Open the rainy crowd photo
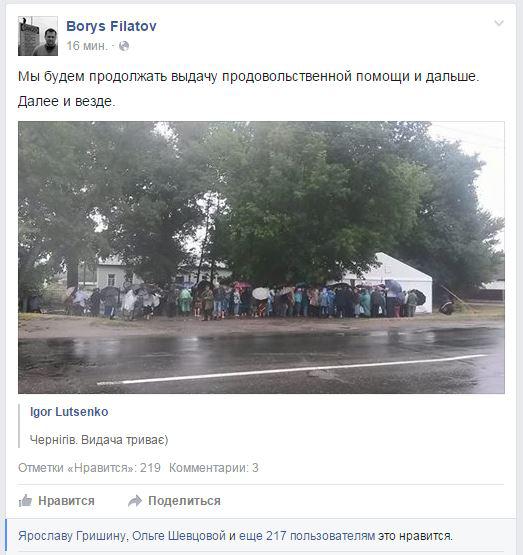 coord(261,257)
